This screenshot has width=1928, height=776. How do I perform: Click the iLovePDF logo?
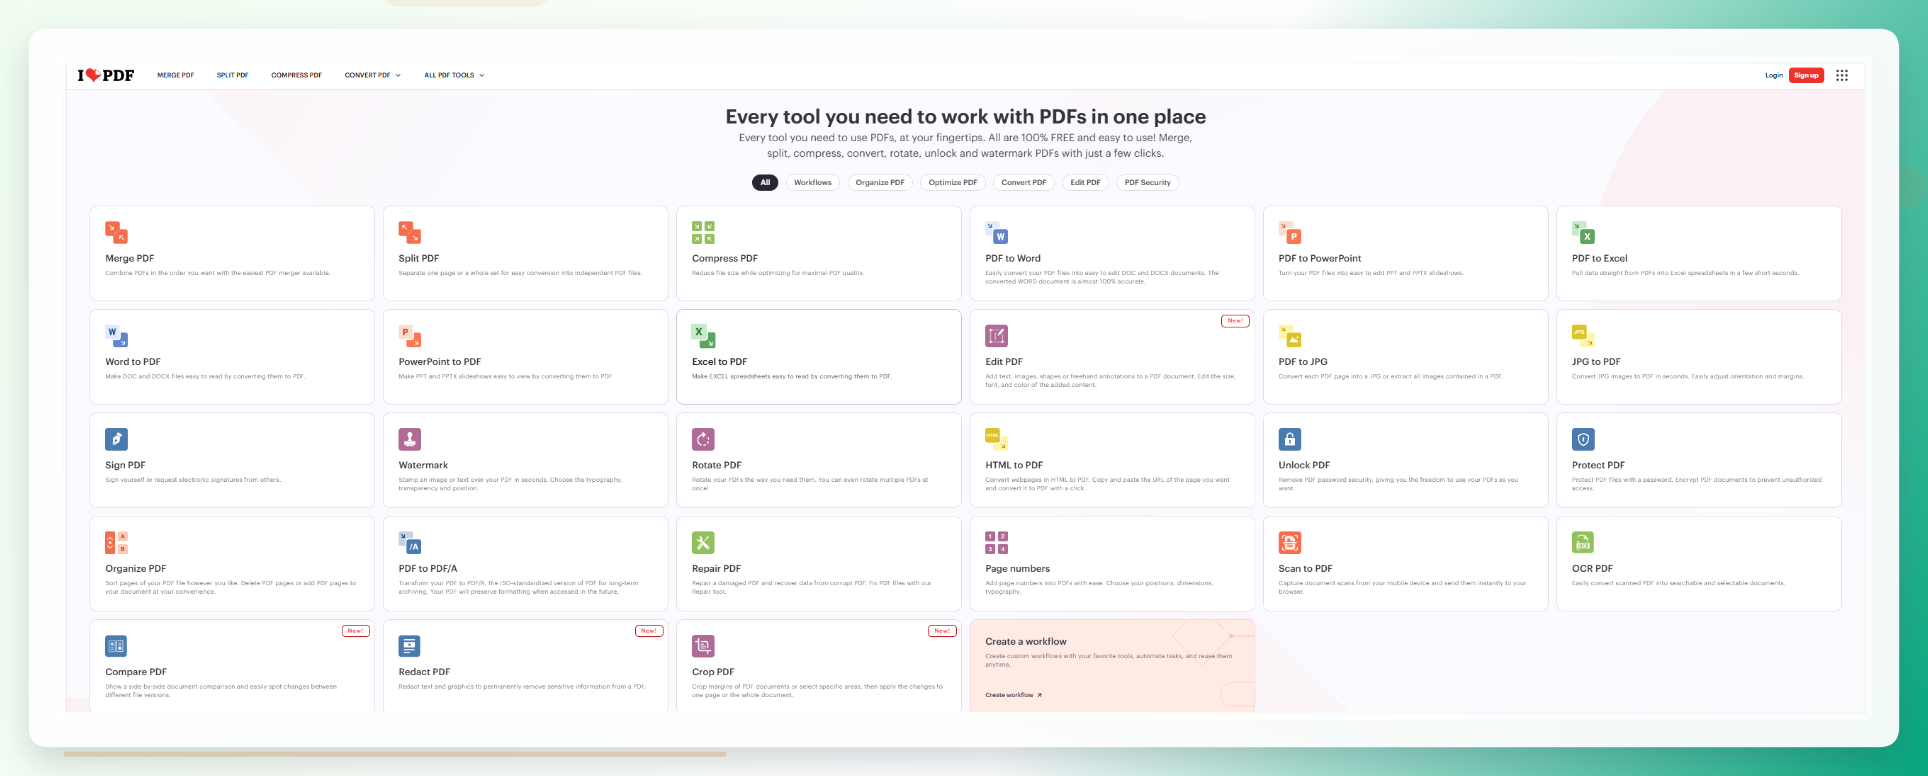(106, 75)
